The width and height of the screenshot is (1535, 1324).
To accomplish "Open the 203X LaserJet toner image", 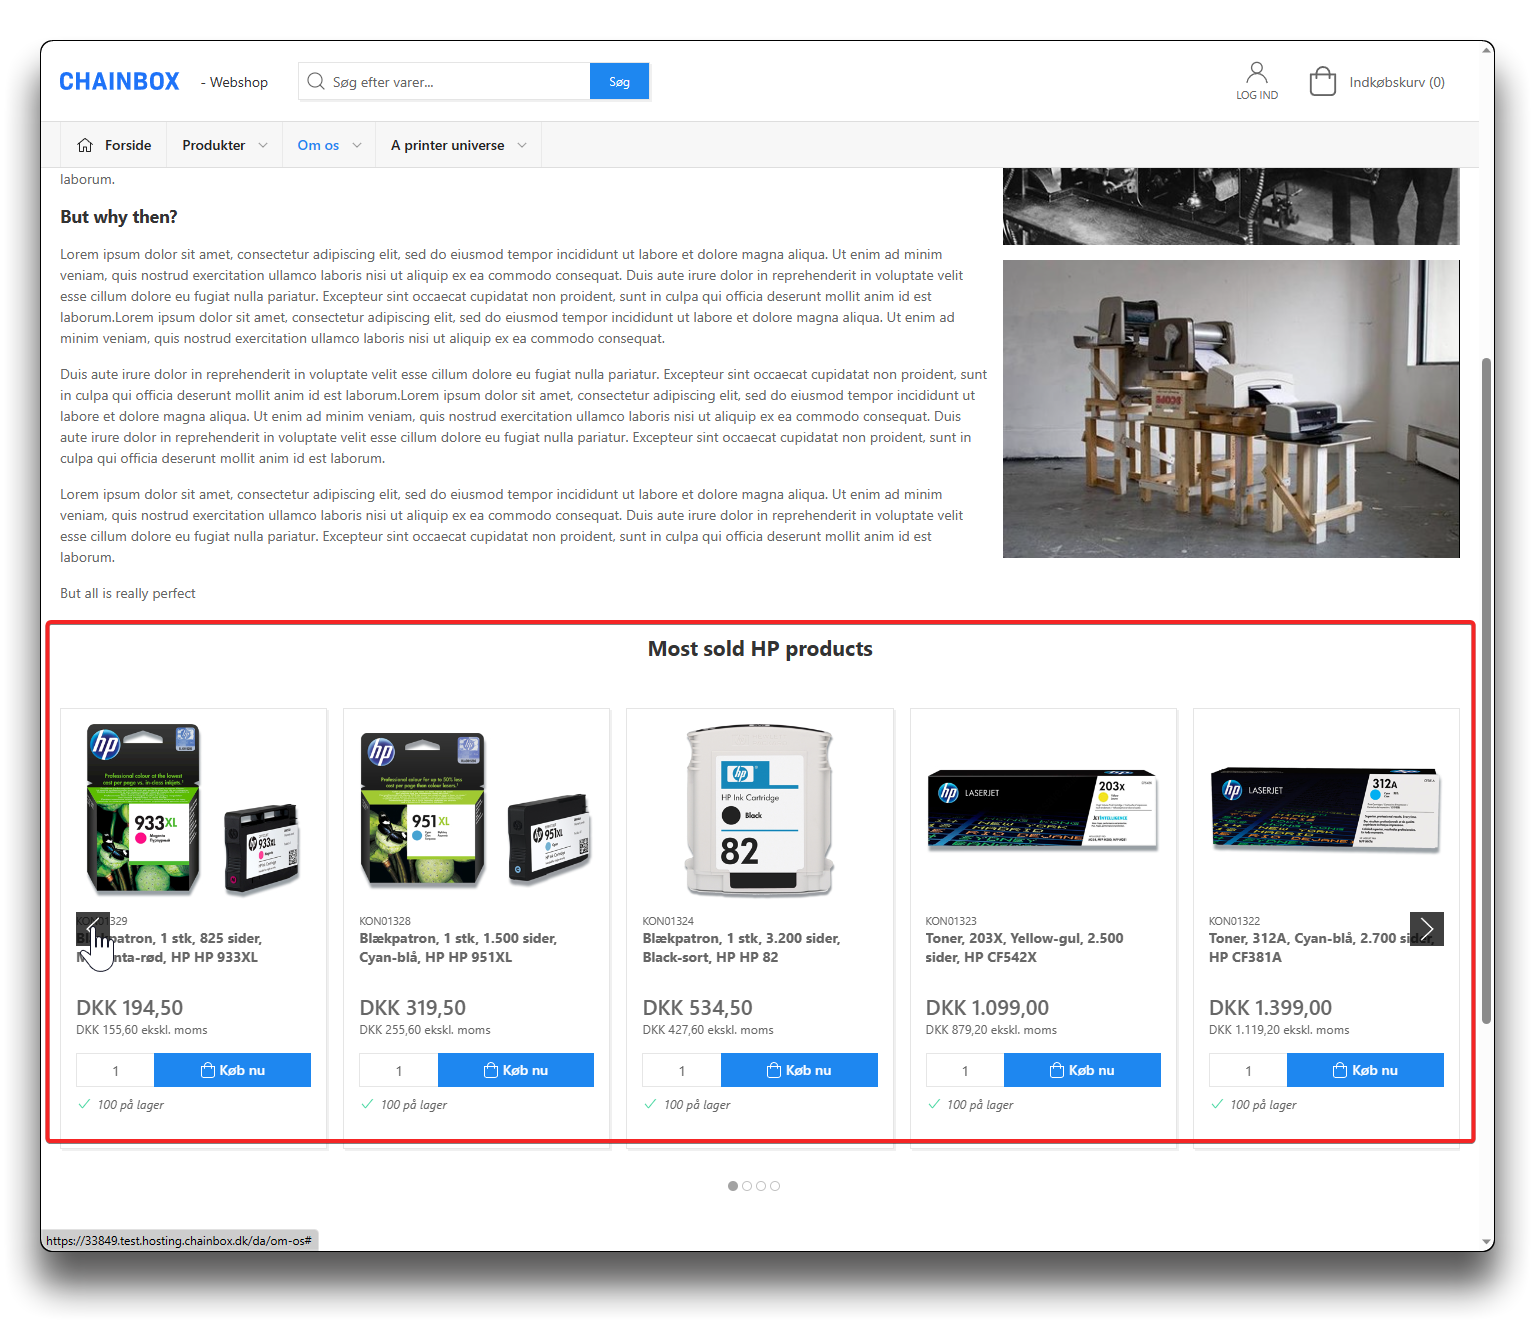I will 1043,809.
